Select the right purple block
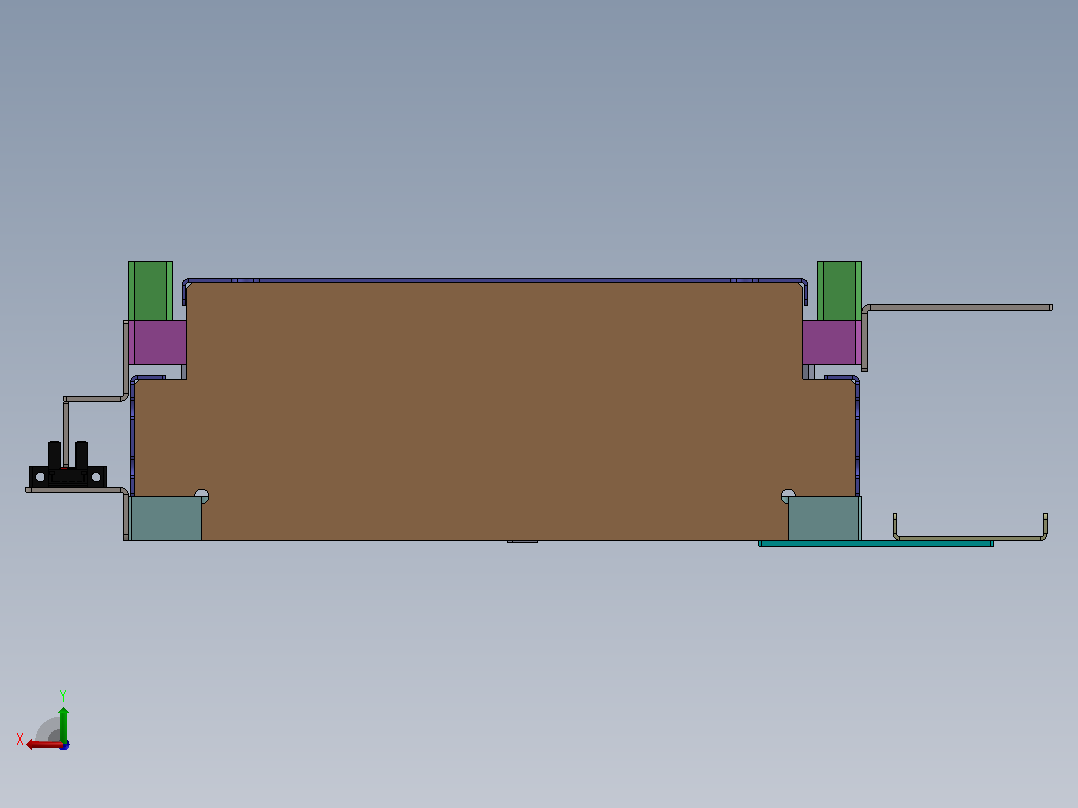1078x808 pixels. tap(832, 342)
